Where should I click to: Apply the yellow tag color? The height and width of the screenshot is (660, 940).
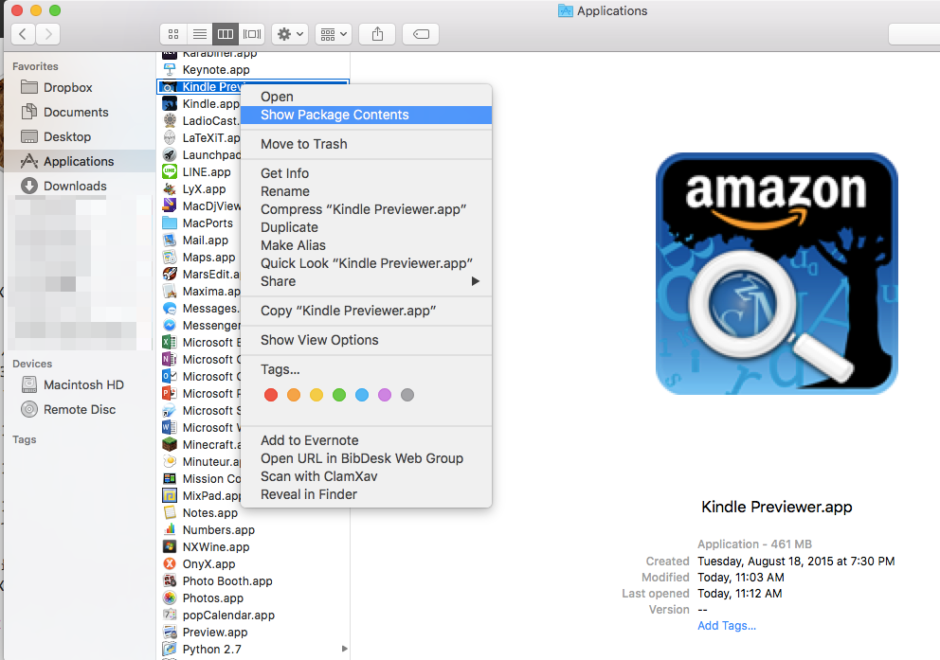(x=317, y=394)
